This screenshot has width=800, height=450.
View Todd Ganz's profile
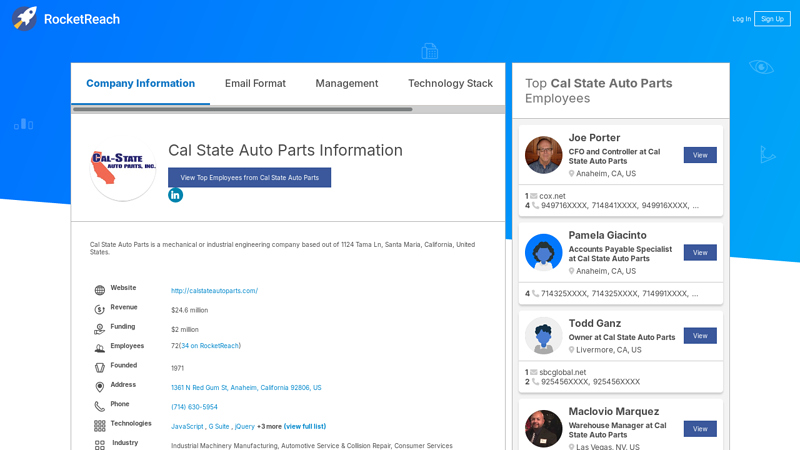700,336
